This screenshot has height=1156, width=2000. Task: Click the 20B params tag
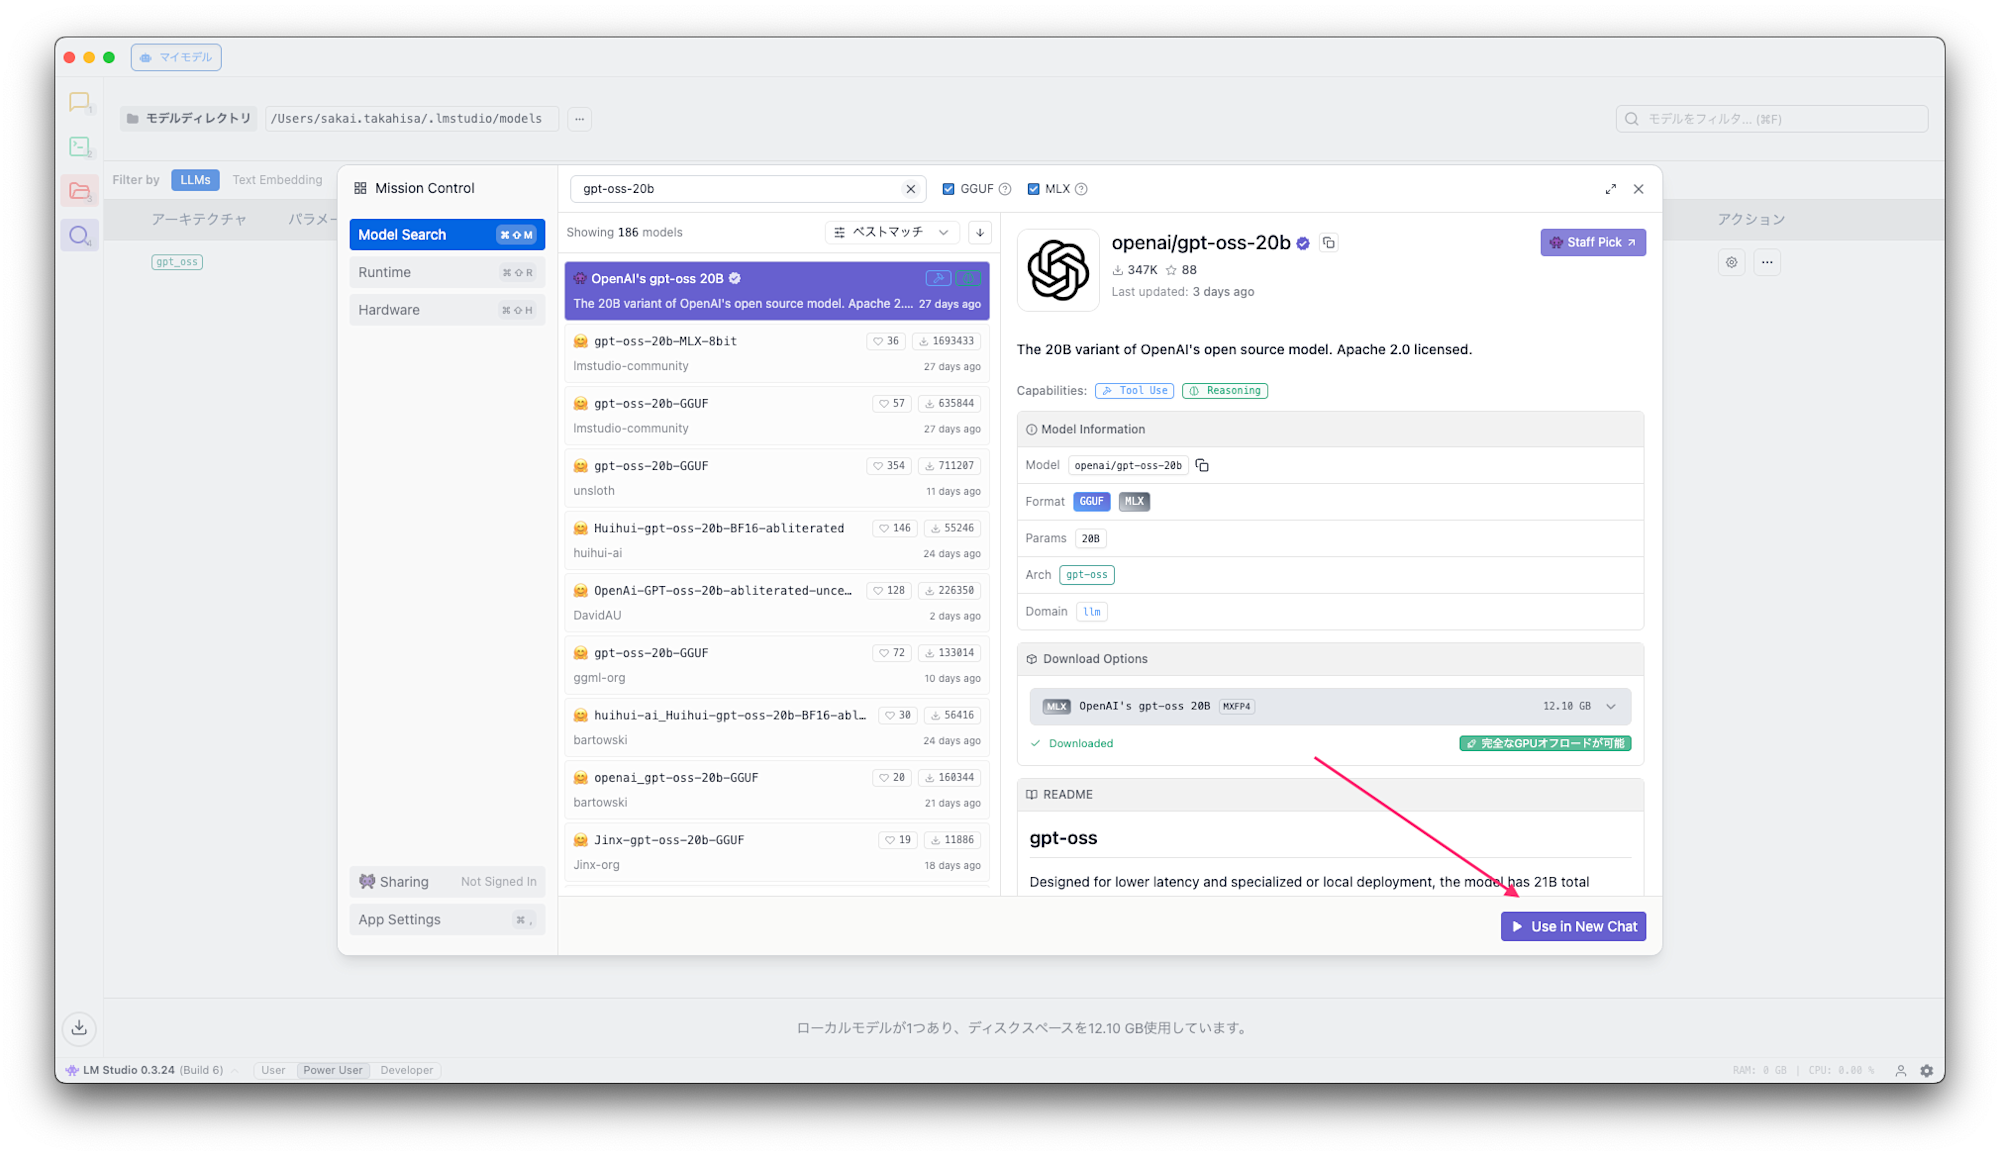(1090, 539)
